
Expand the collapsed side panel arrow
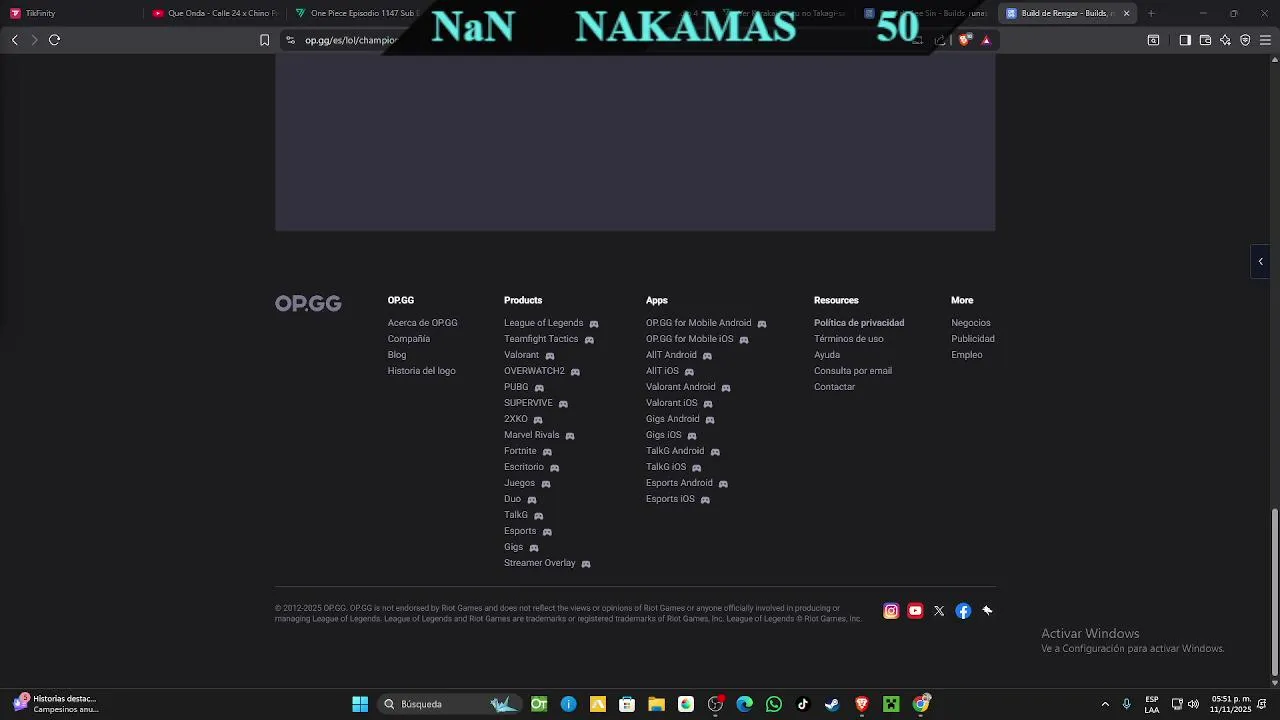(x=1261, y=261)
